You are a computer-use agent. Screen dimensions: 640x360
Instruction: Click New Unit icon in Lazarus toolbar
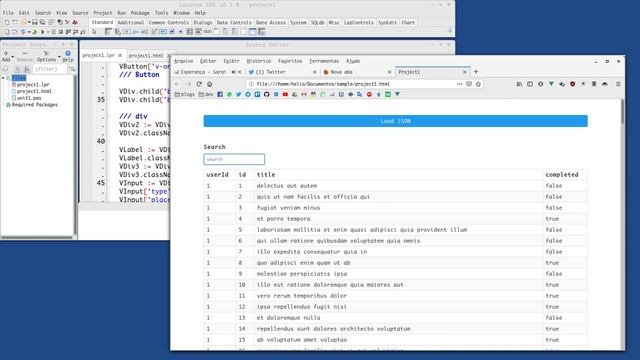tap(7, 22)
